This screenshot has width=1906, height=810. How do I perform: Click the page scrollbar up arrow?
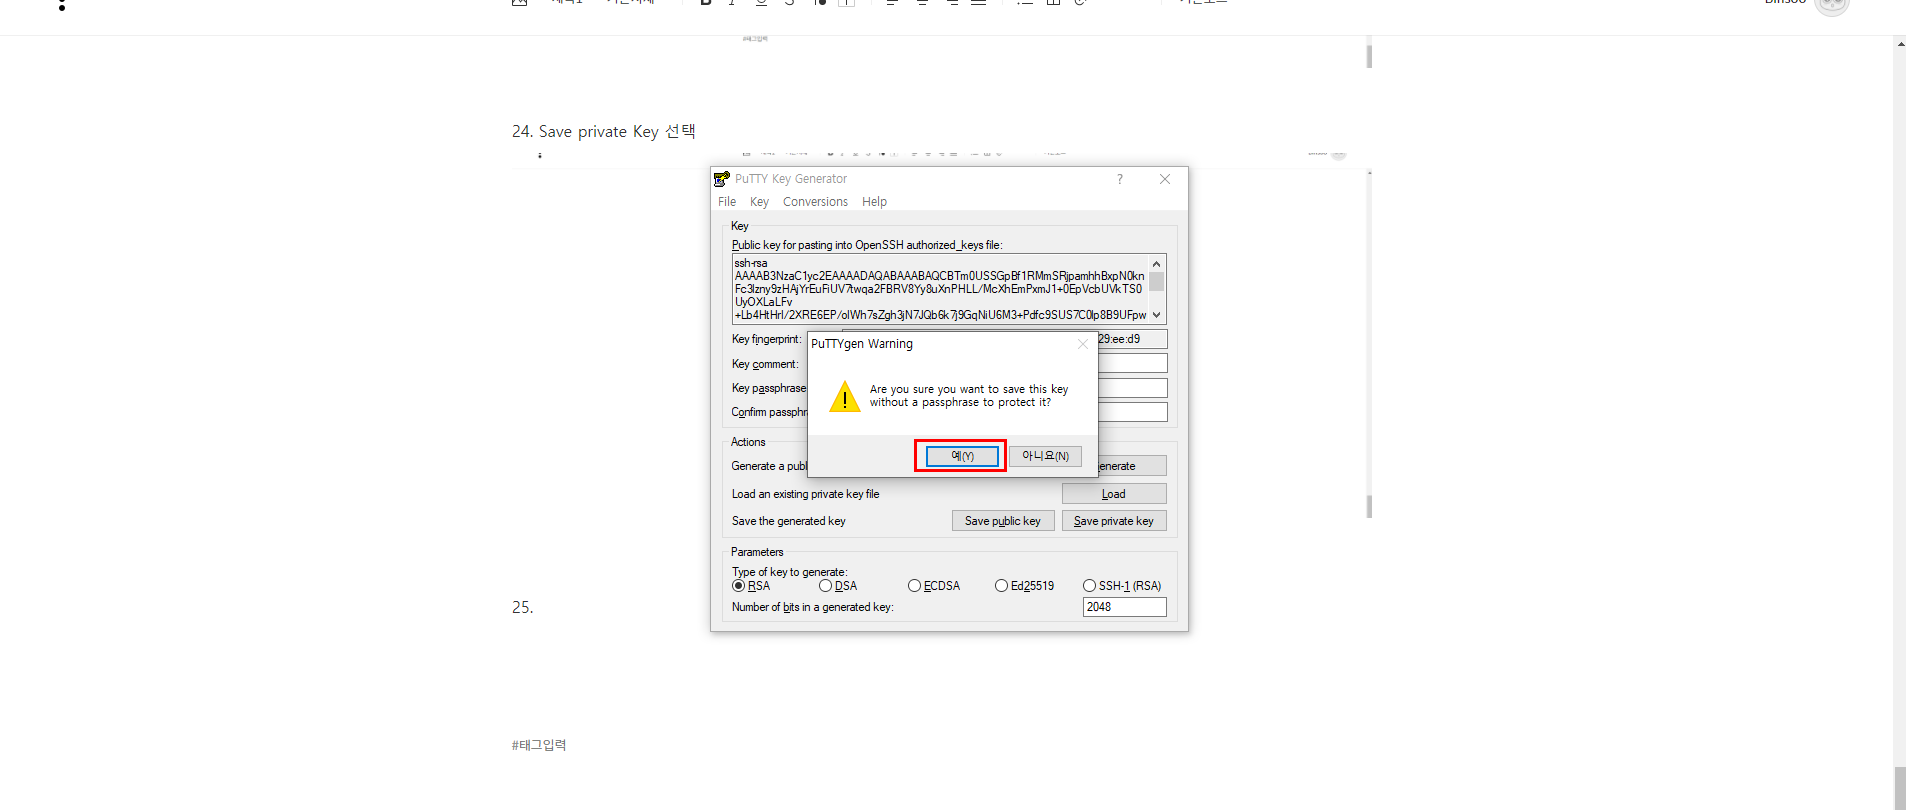click(1899, 43)
